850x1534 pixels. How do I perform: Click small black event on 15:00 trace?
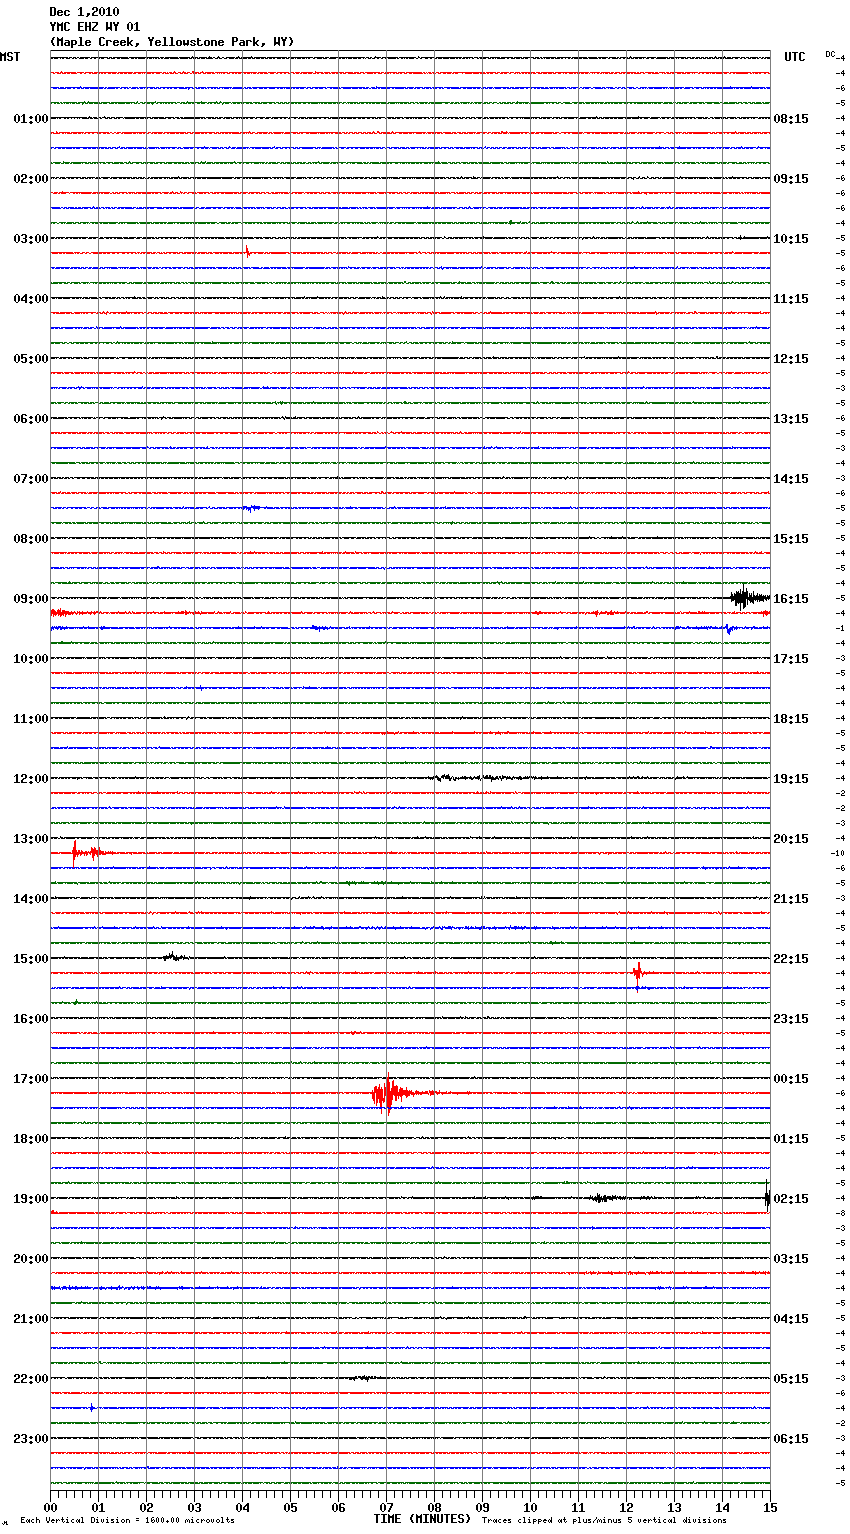(174, 957)
